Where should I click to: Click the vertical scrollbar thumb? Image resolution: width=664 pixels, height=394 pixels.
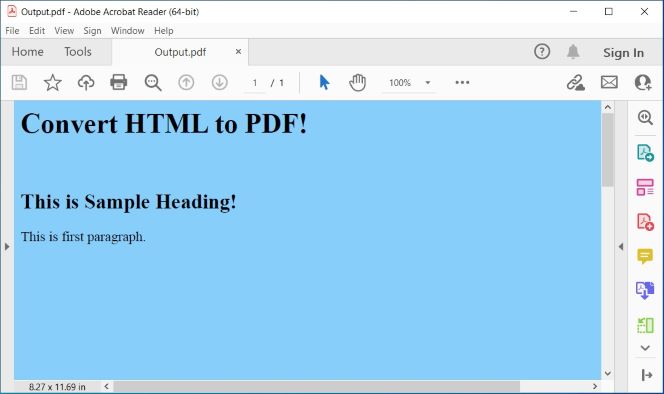pos(608,150)
